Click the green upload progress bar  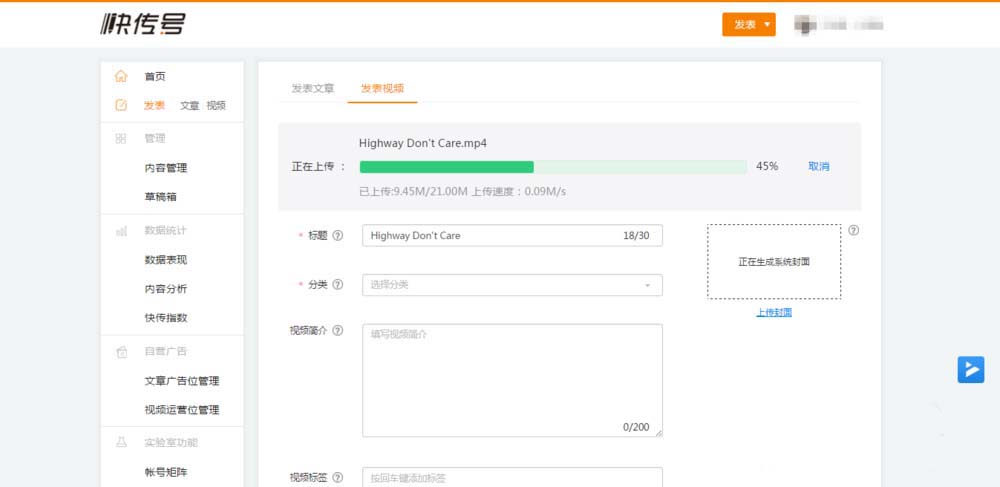[x=553, y=167]
